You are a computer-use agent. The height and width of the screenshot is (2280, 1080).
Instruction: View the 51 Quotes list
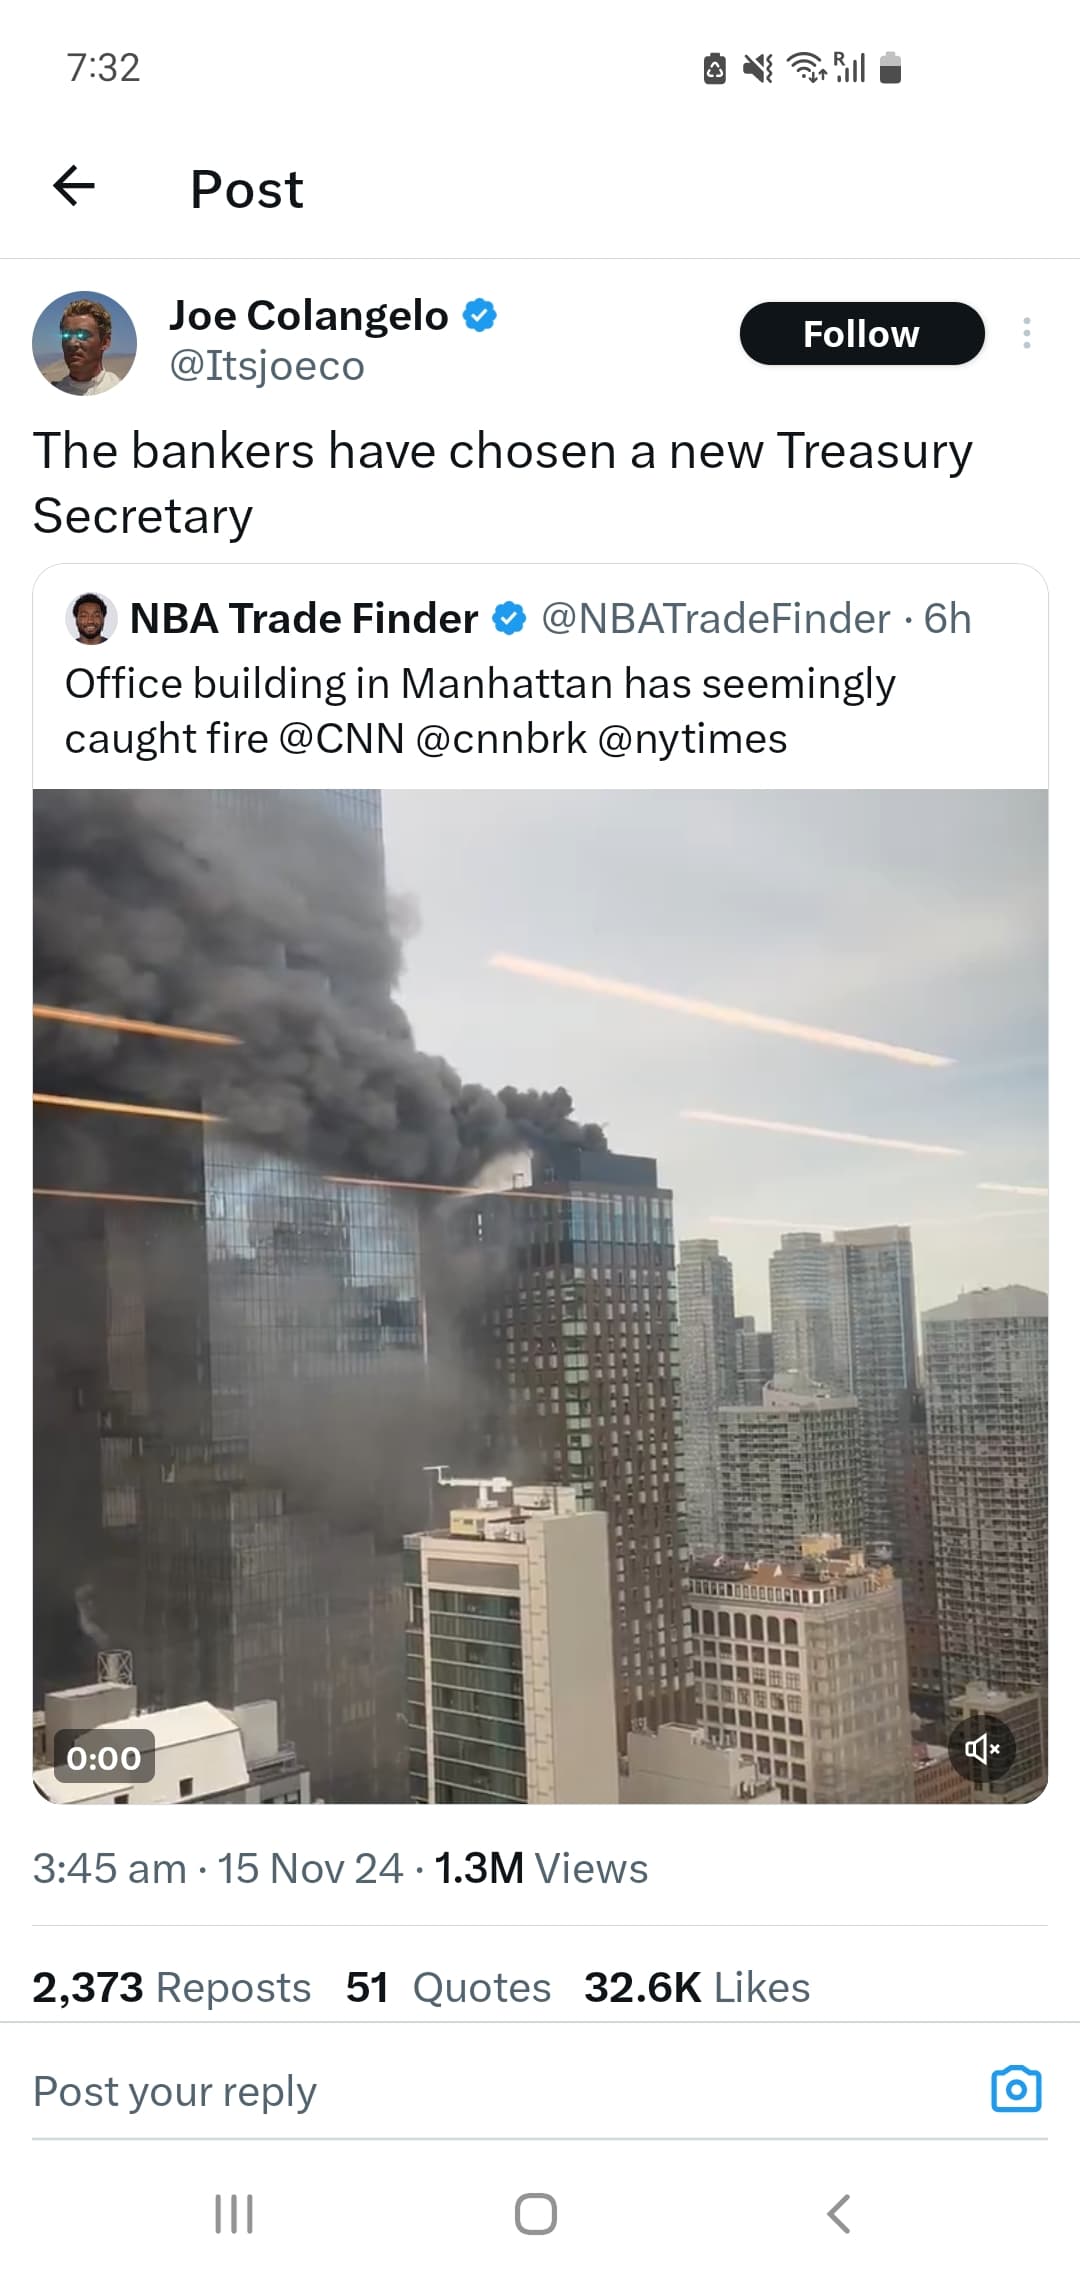click(x=448, y=1988)
